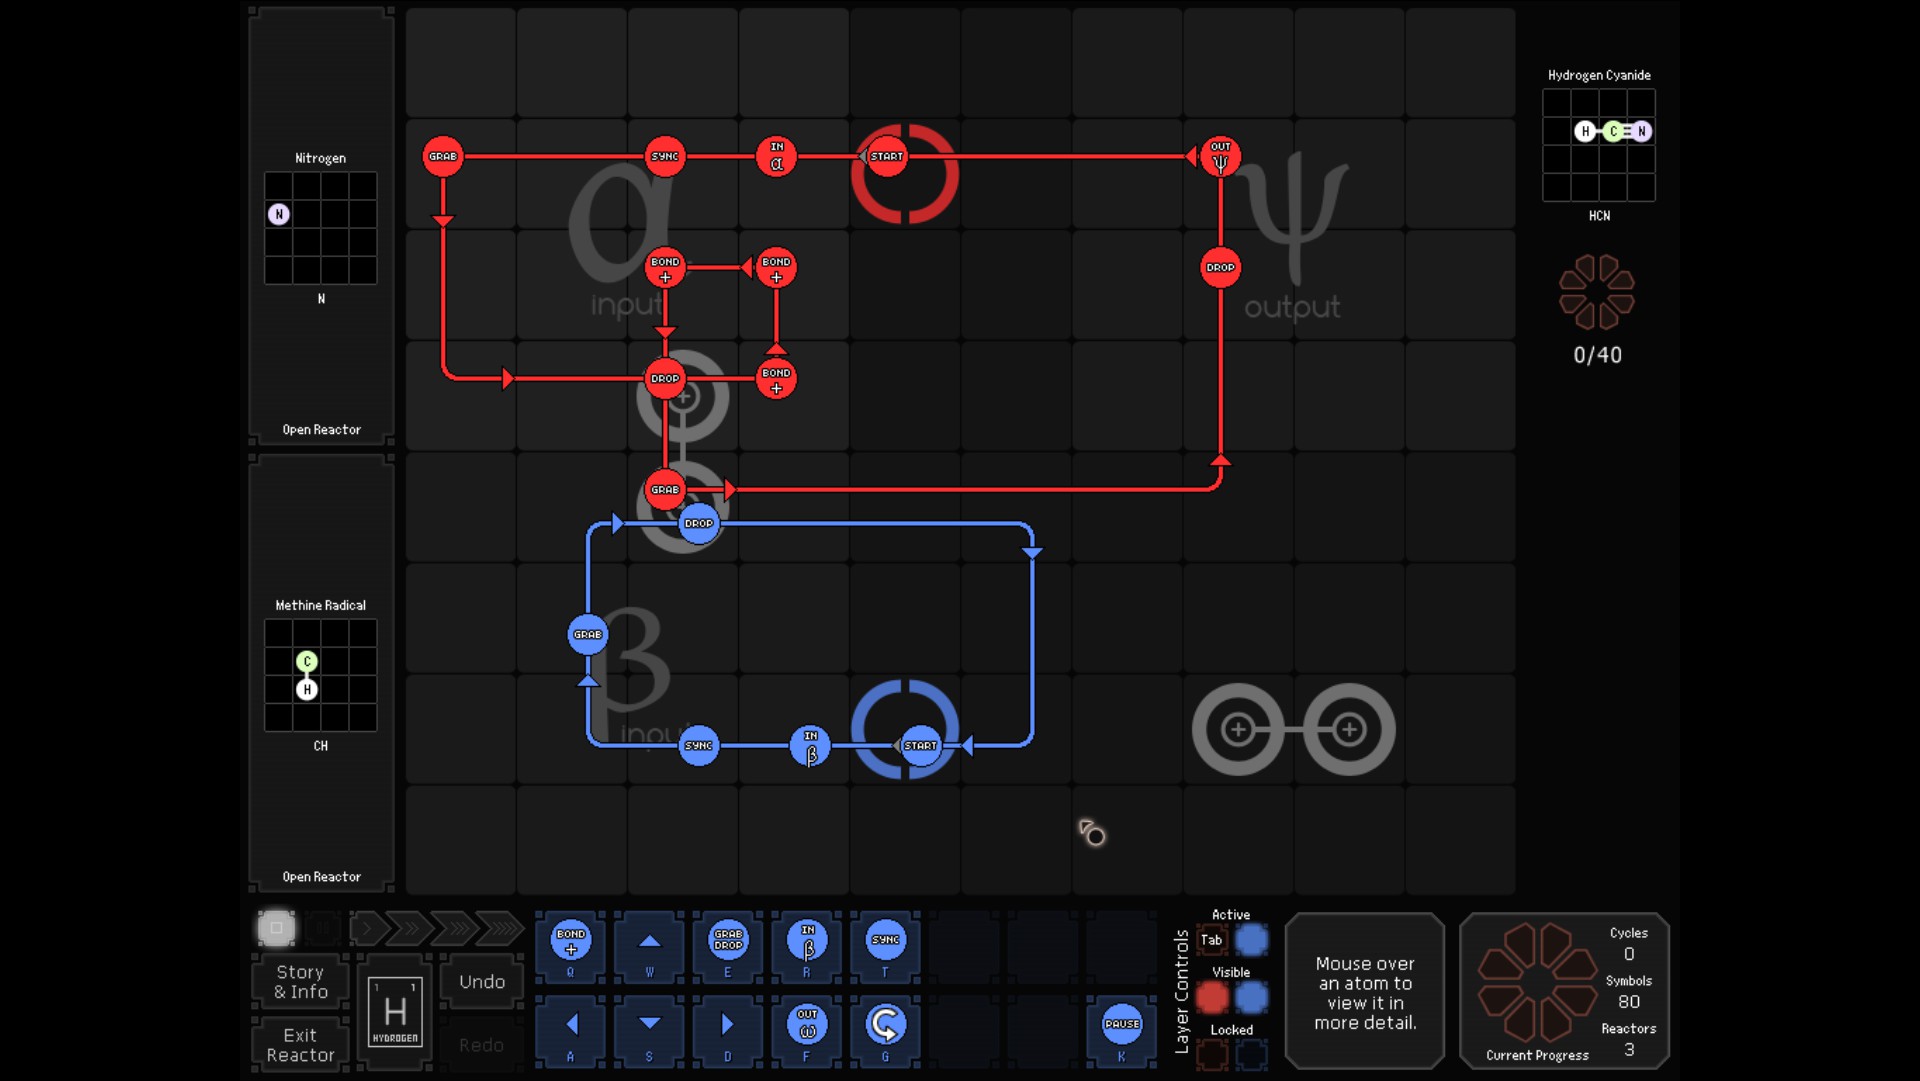Undo the last action

[x=482, y=982]
